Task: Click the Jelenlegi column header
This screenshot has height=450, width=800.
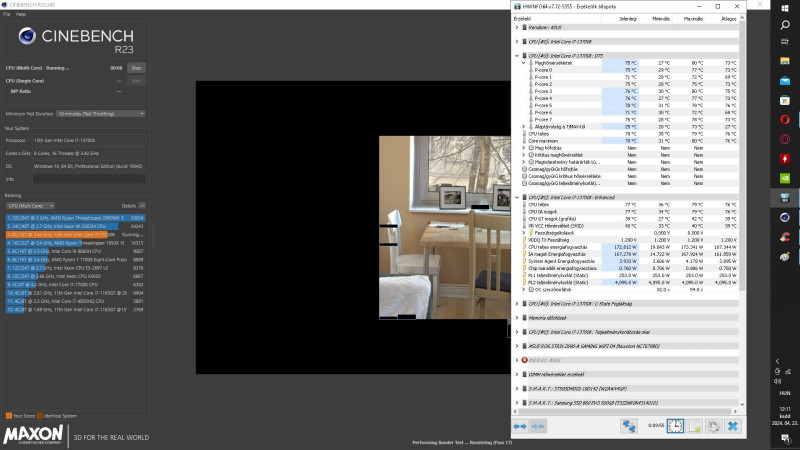Action: 620,19
